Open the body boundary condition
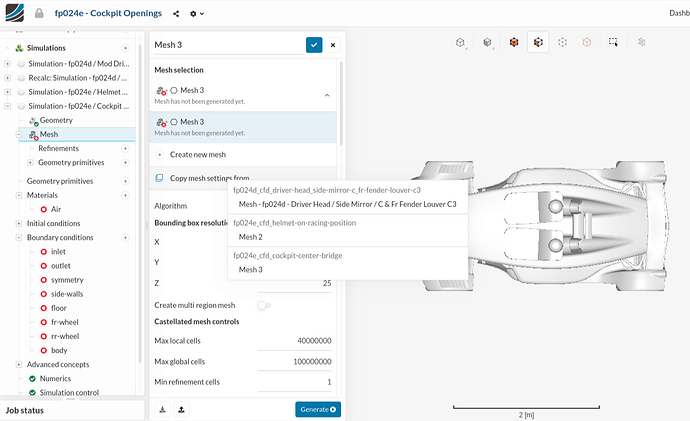 pos(59,350)
